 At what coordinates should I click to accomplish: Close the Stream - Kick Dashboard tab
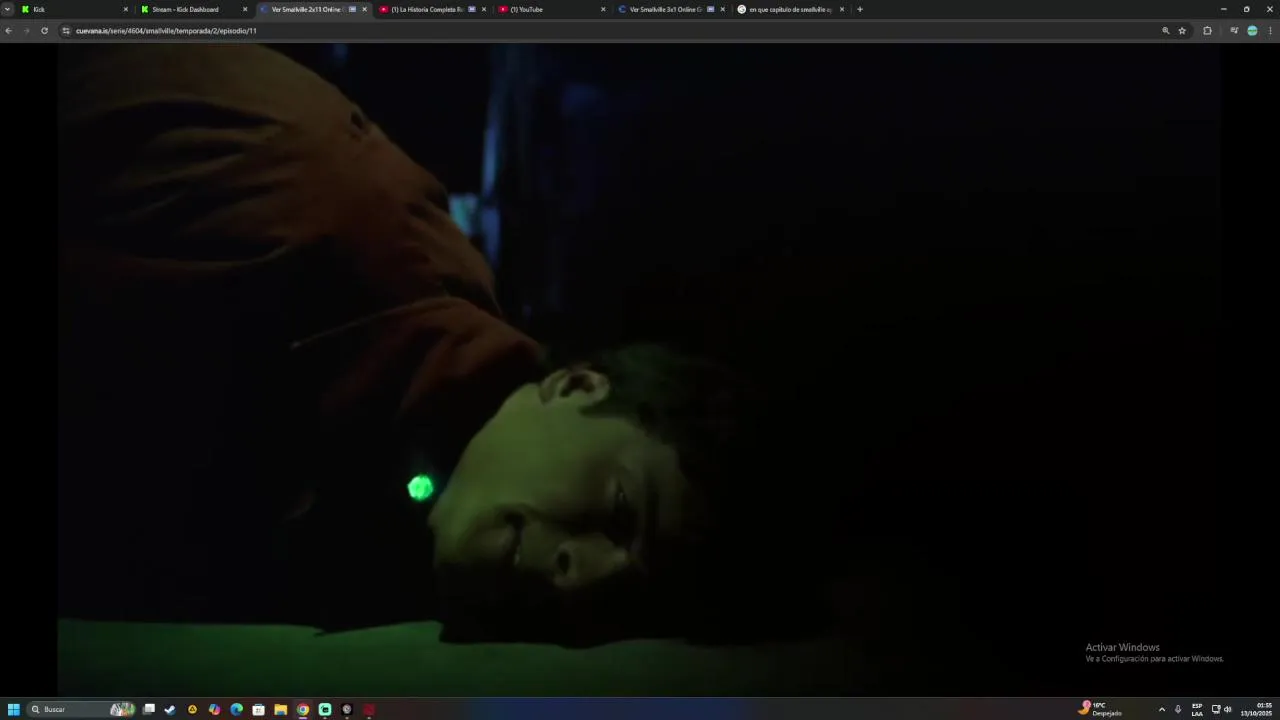pyautogui.click(x=245, y=9)
